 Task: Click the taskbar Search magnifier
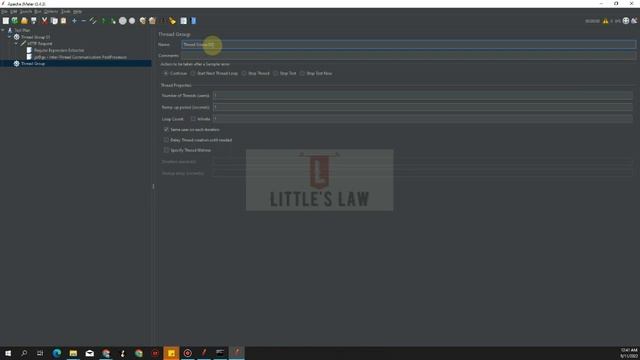click(24, 353)
